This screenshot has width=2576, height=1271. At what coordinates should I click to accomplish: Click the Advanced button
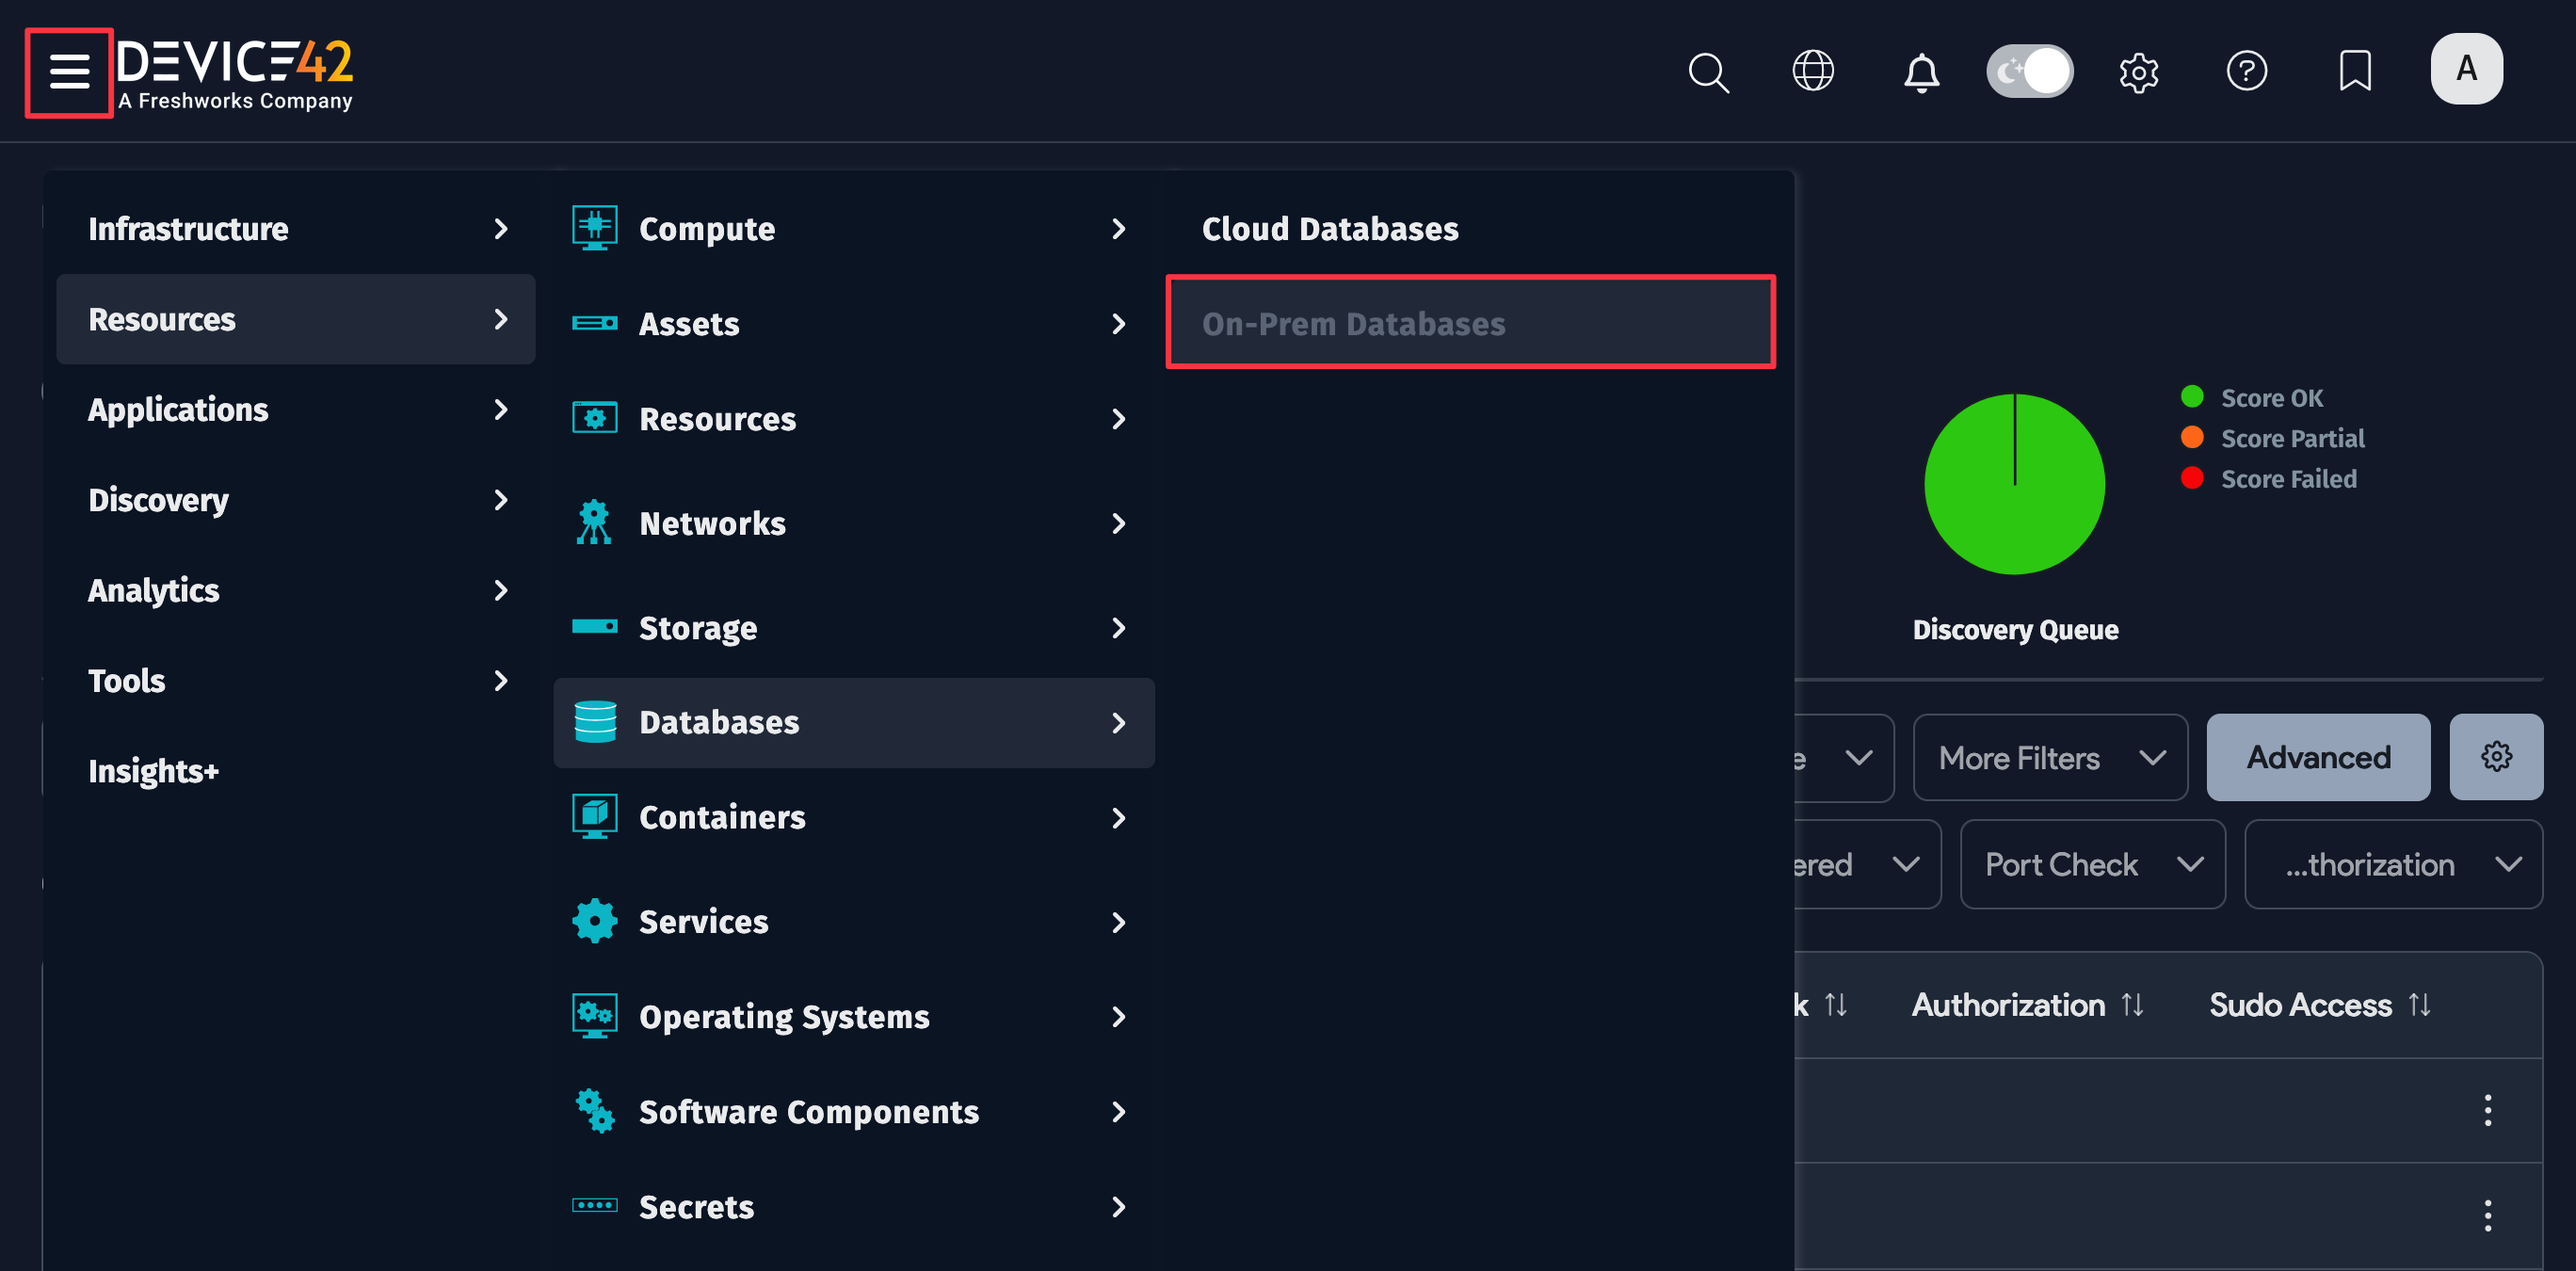(2318, 757)
